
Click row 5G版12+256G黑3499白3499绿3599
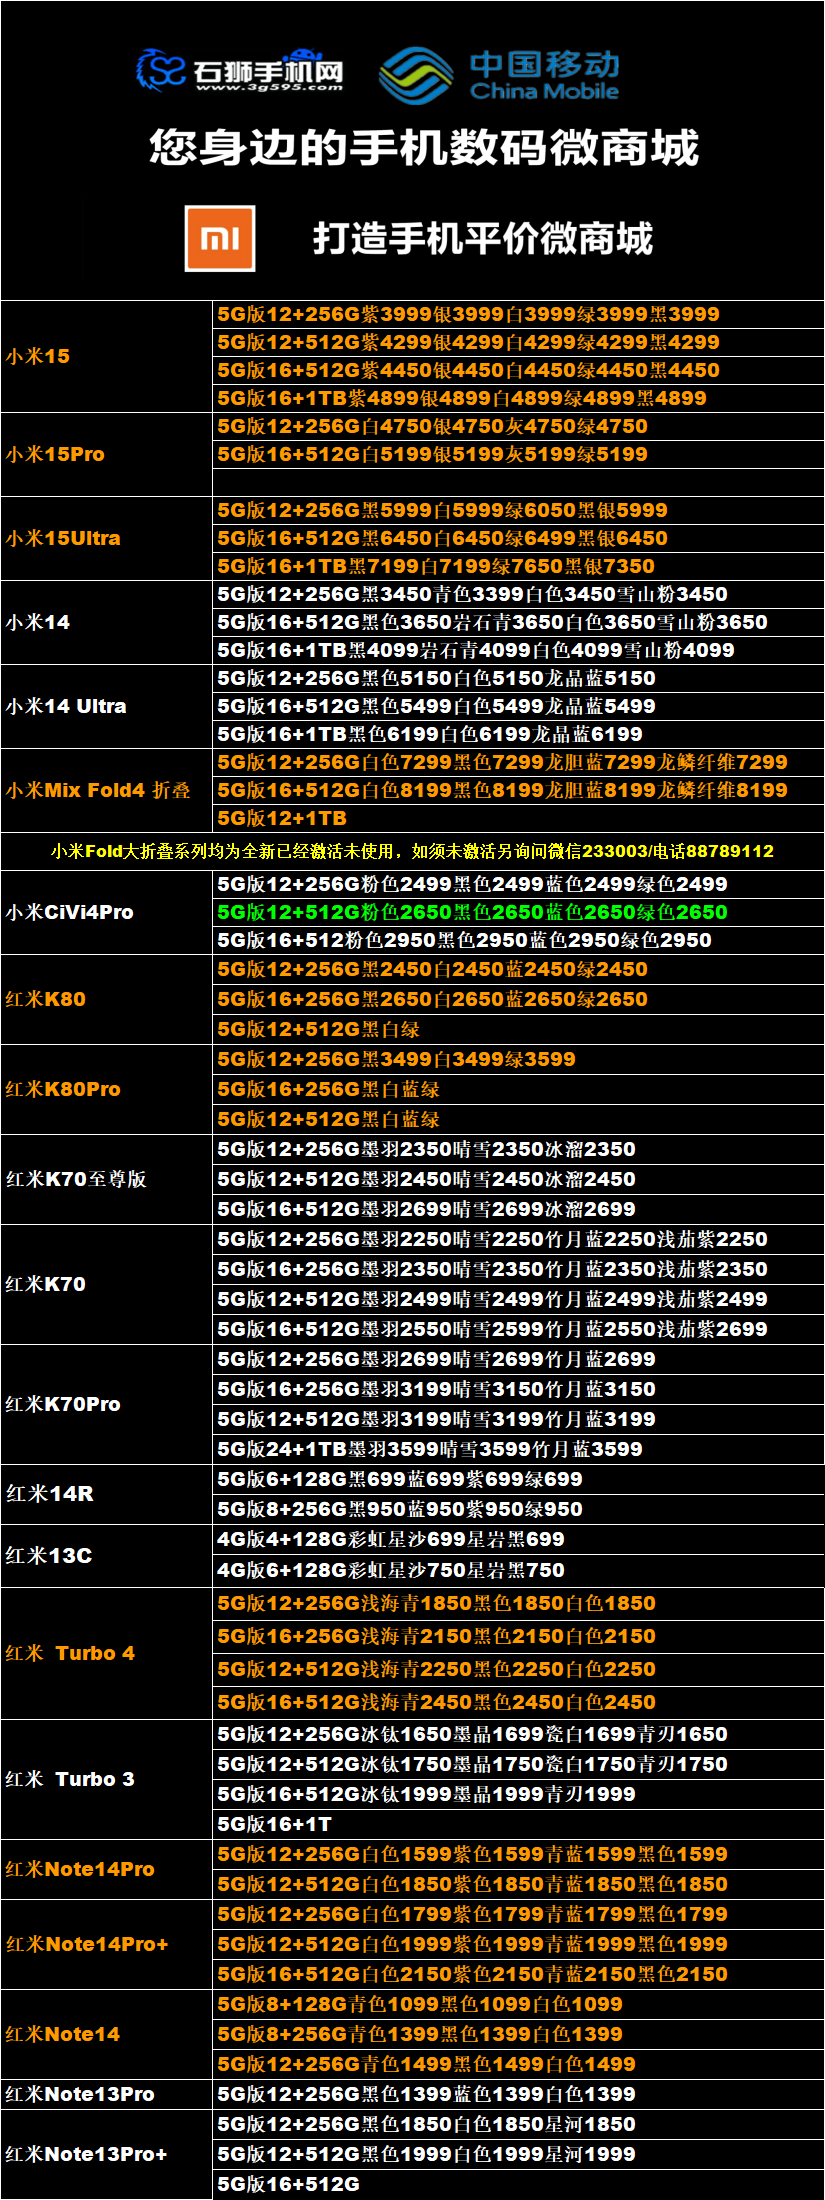[518, 1059]
